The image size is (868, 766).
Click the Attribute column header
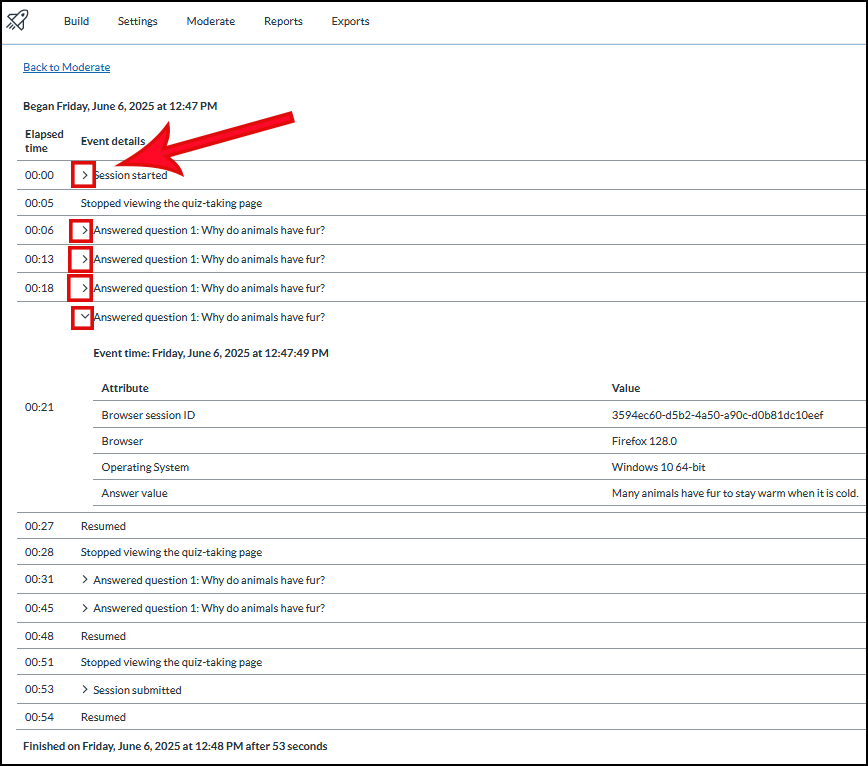(x=125, y=388)
